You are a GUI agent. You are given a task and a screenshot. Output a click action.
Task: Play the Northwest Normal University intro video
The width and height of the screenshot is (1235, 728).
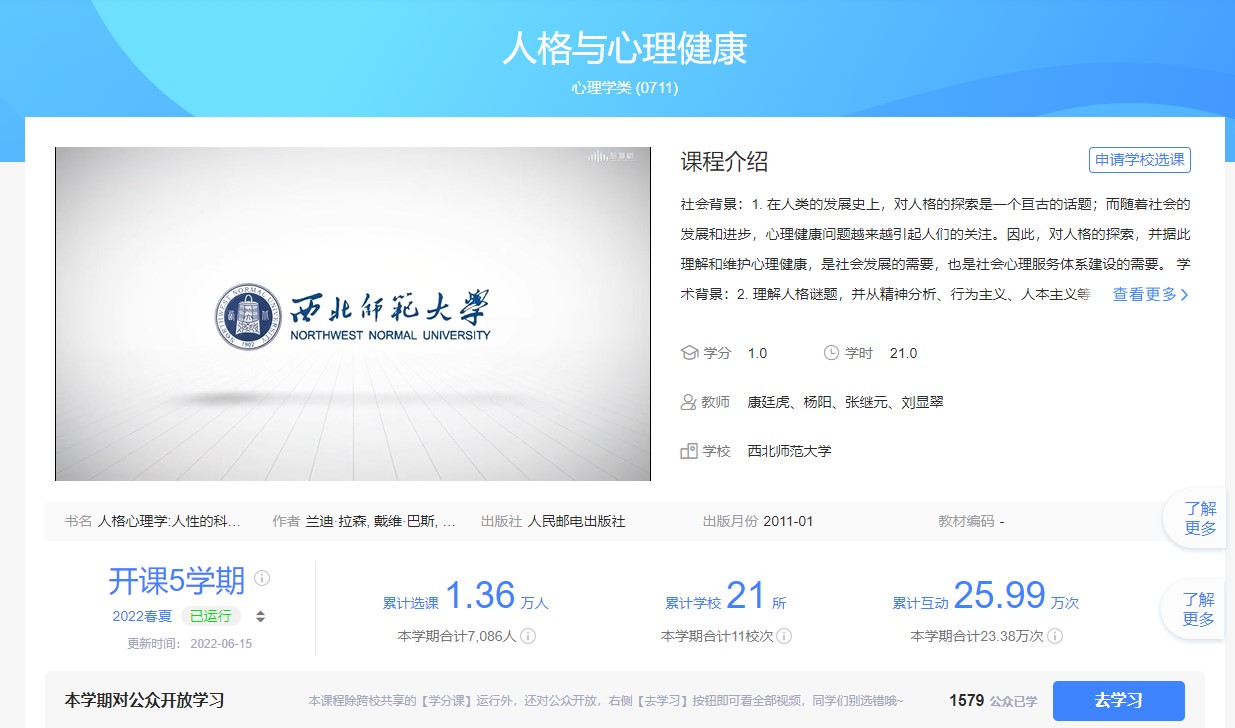coord(353,314)
